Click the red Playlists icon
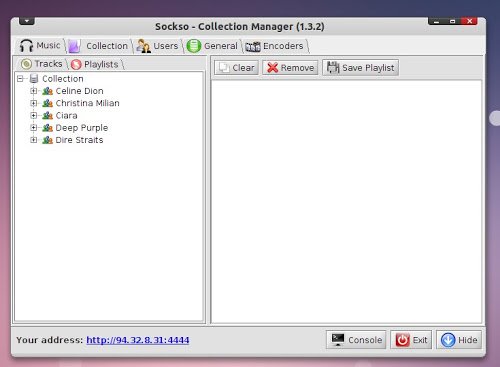500x367 pixels. tap(76, 64)
